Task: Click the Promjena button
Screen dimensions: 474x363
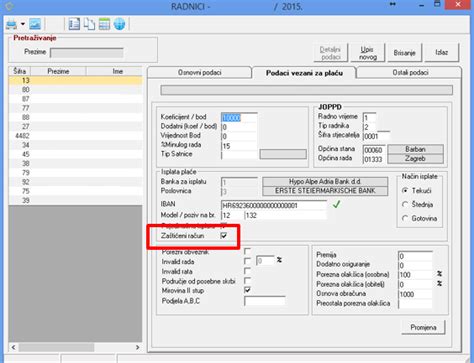Action: tap(423, 327)
